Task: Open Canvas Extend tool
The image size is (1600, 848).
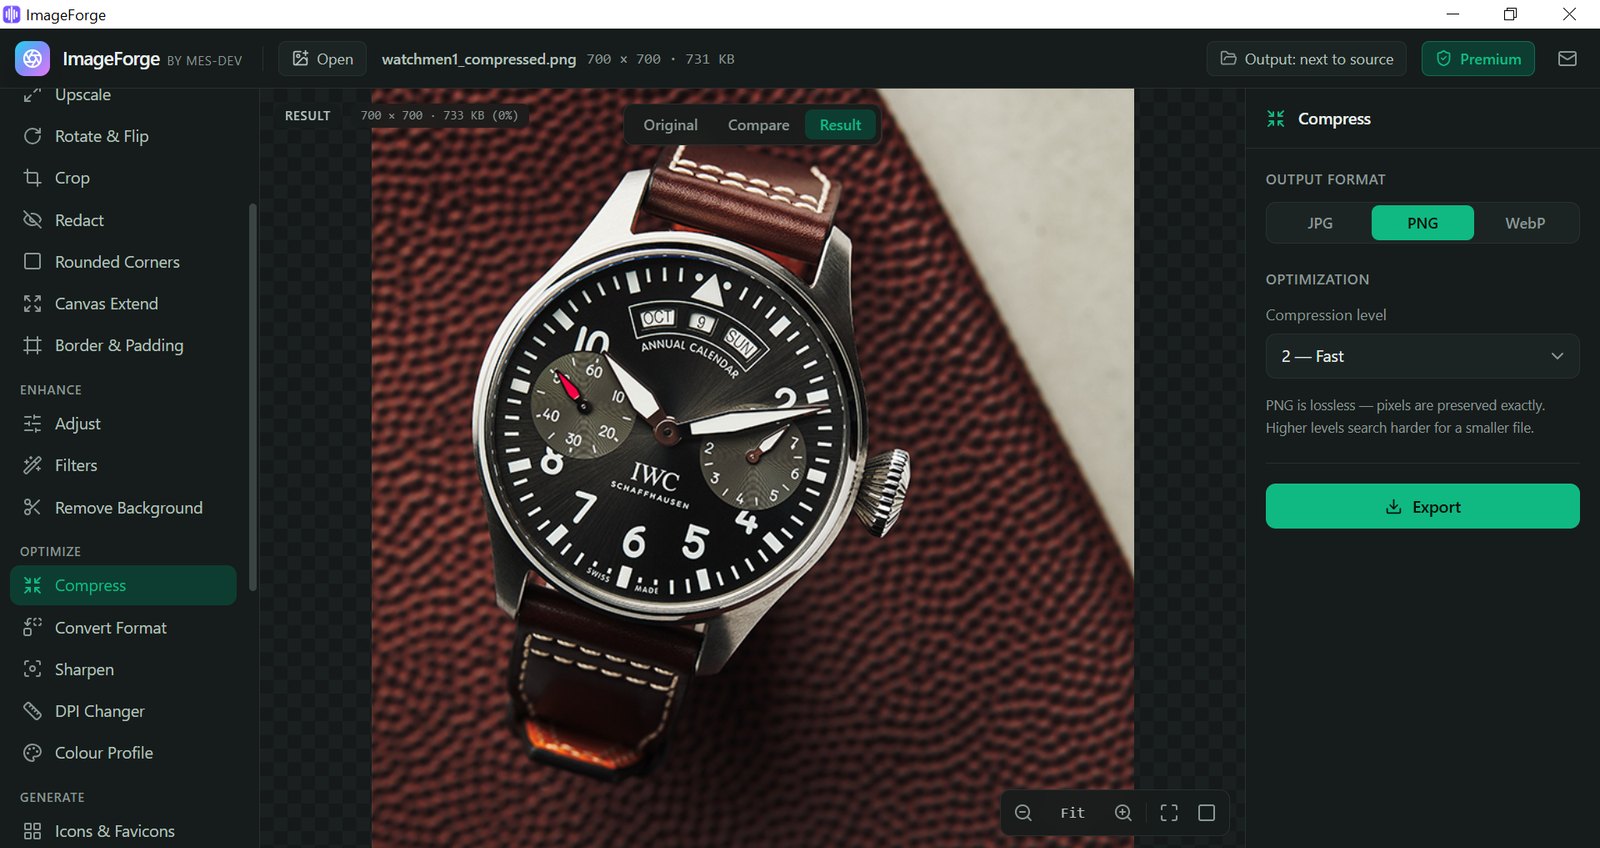Action: click(x=123, y=304)
